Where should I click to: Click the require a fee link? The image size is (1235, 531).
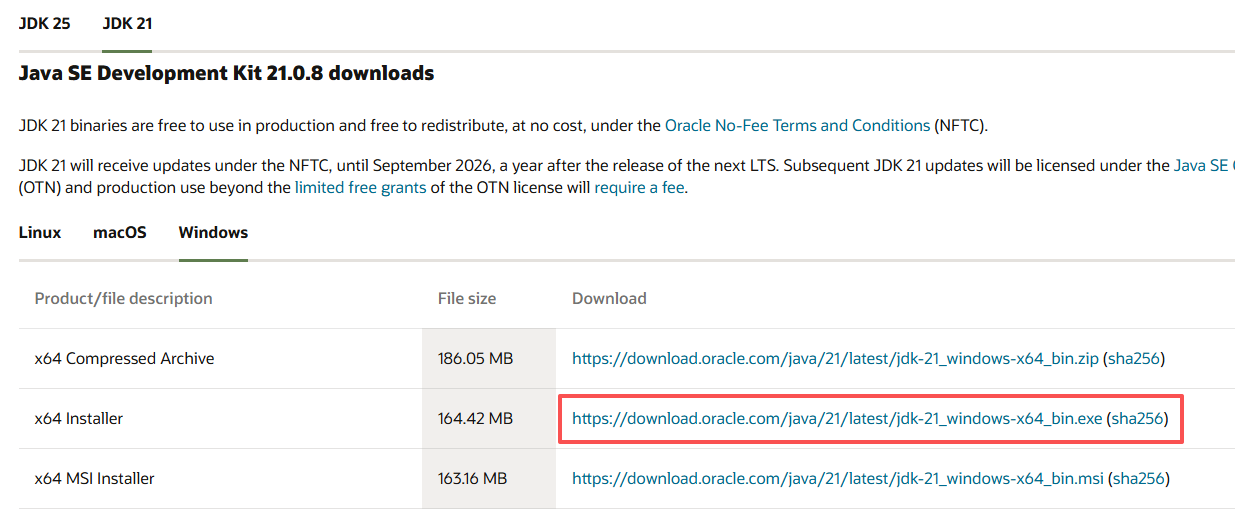pyautogui.click(x=638, y=187)
